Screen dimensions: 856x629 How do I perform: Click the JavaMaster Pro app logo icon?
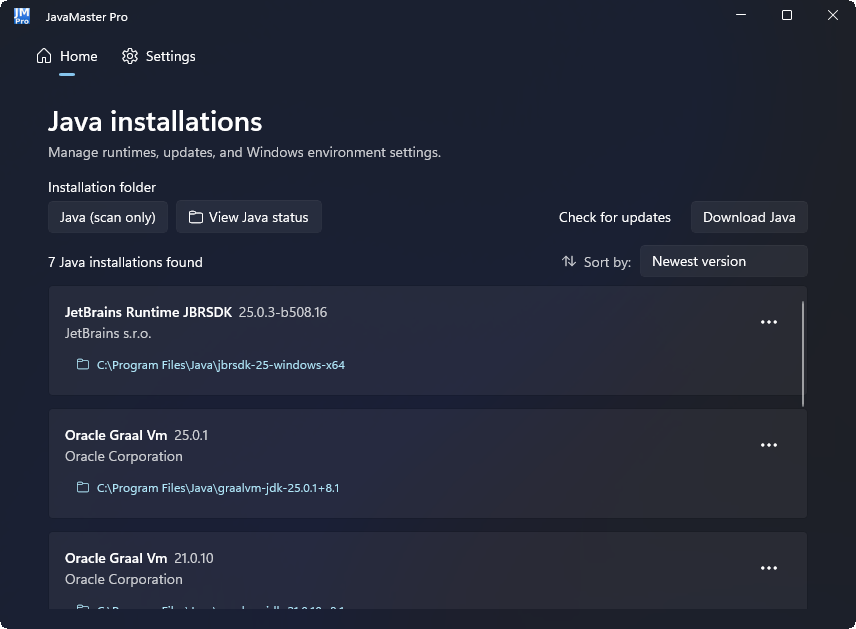(x=22, y=16)
